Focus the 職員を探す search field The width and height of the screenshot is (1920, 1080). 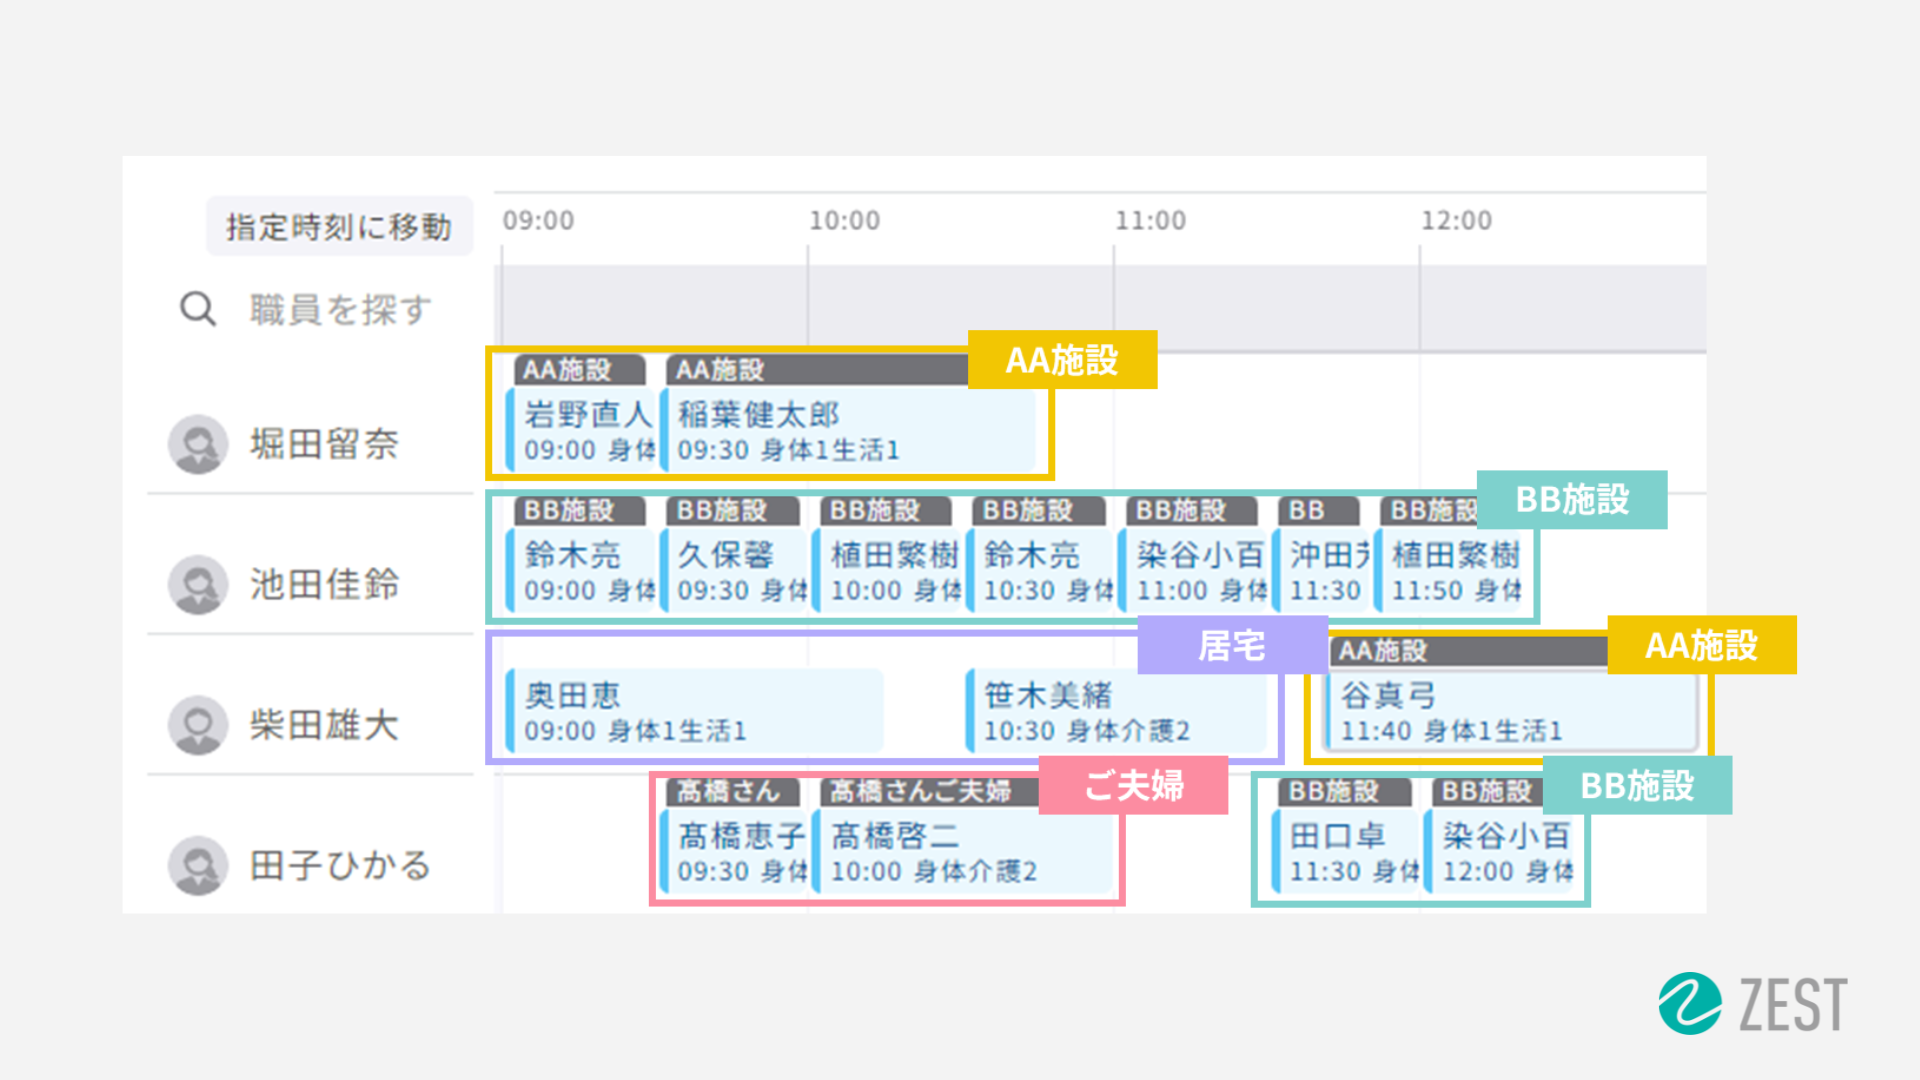point(340,310)
